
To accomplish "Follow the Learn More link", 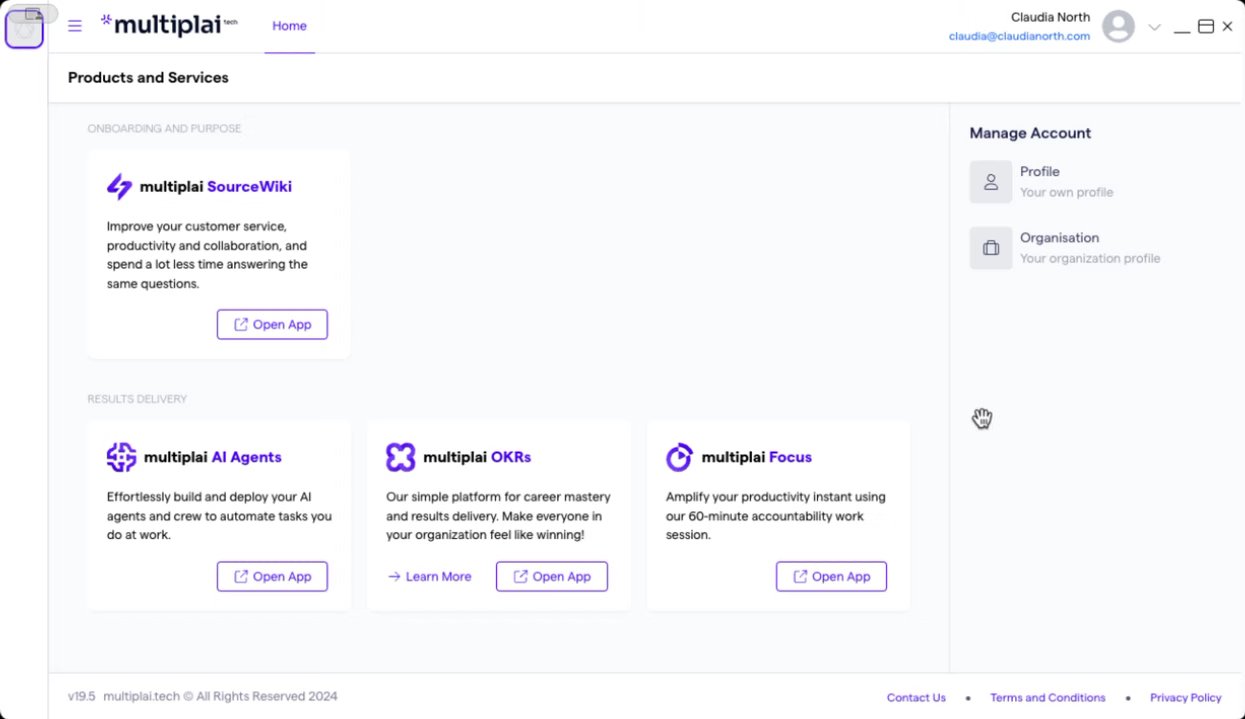I will (429, 576).
